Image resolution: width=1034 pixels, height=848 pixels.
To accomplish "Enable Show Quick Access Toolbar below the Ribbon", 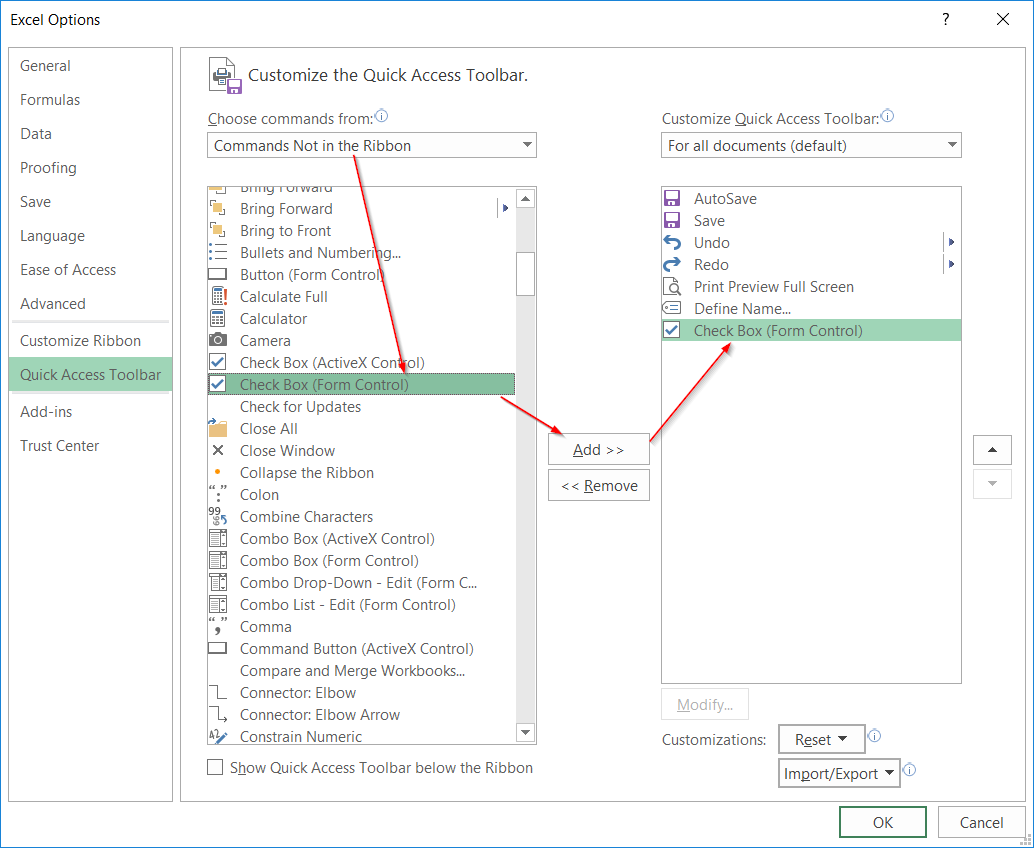I will pos(215,767).
